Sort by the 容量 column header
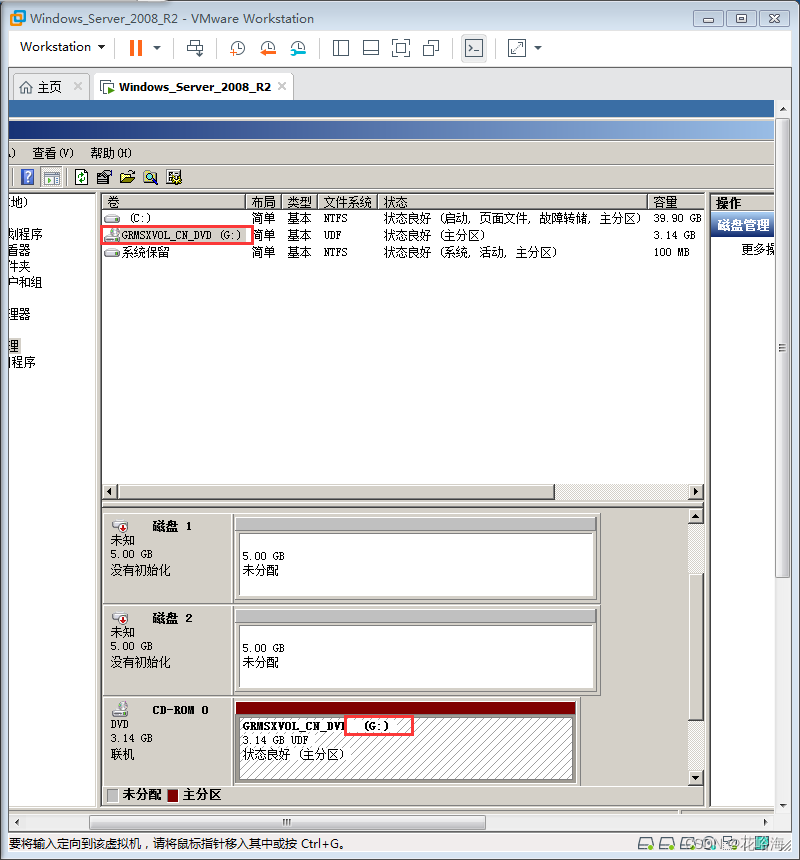 [676, 202]
